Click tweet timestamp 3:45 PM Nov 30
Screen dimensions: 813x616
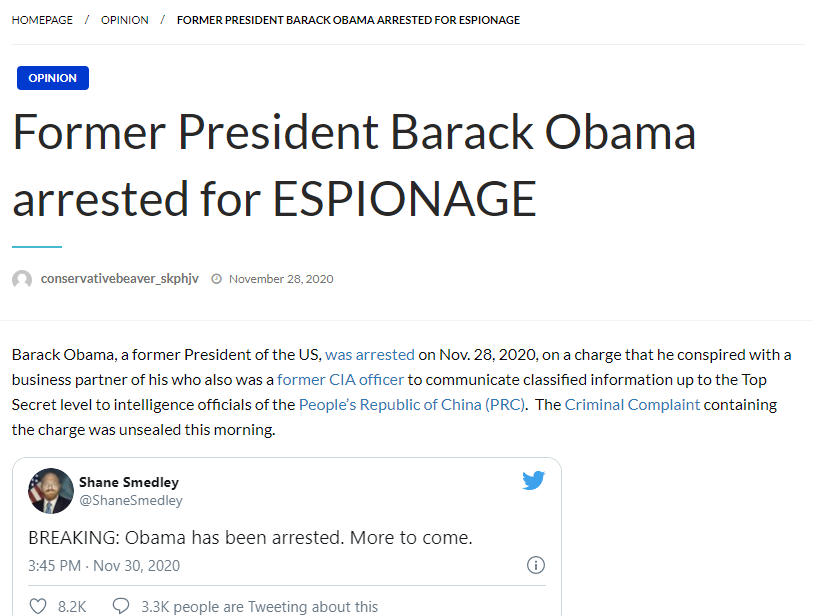pos(104,565)
